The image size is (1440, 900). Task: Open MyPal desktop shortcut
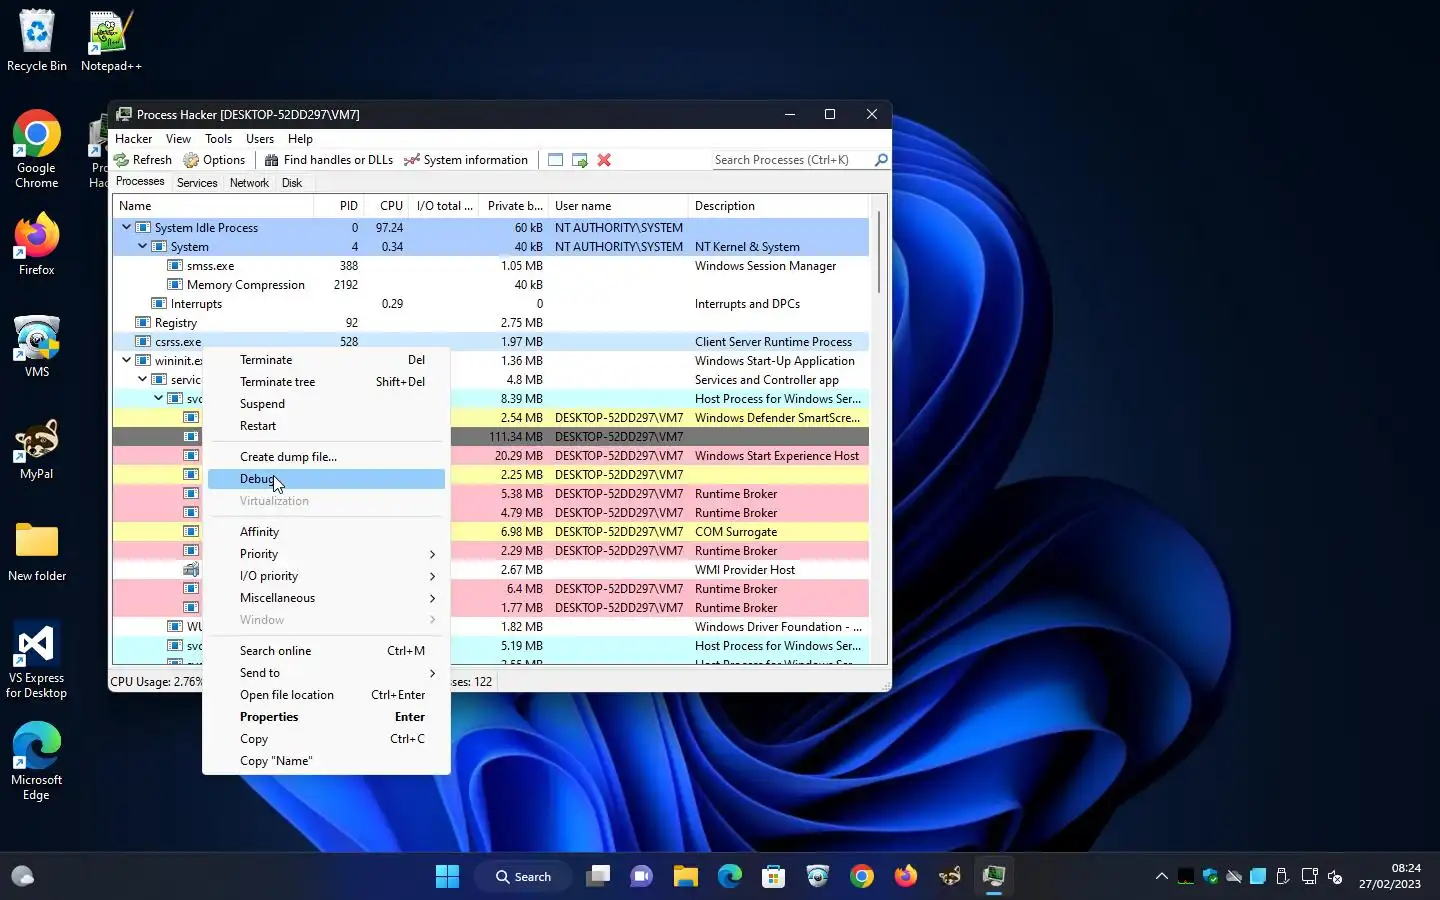coord(37,449)
